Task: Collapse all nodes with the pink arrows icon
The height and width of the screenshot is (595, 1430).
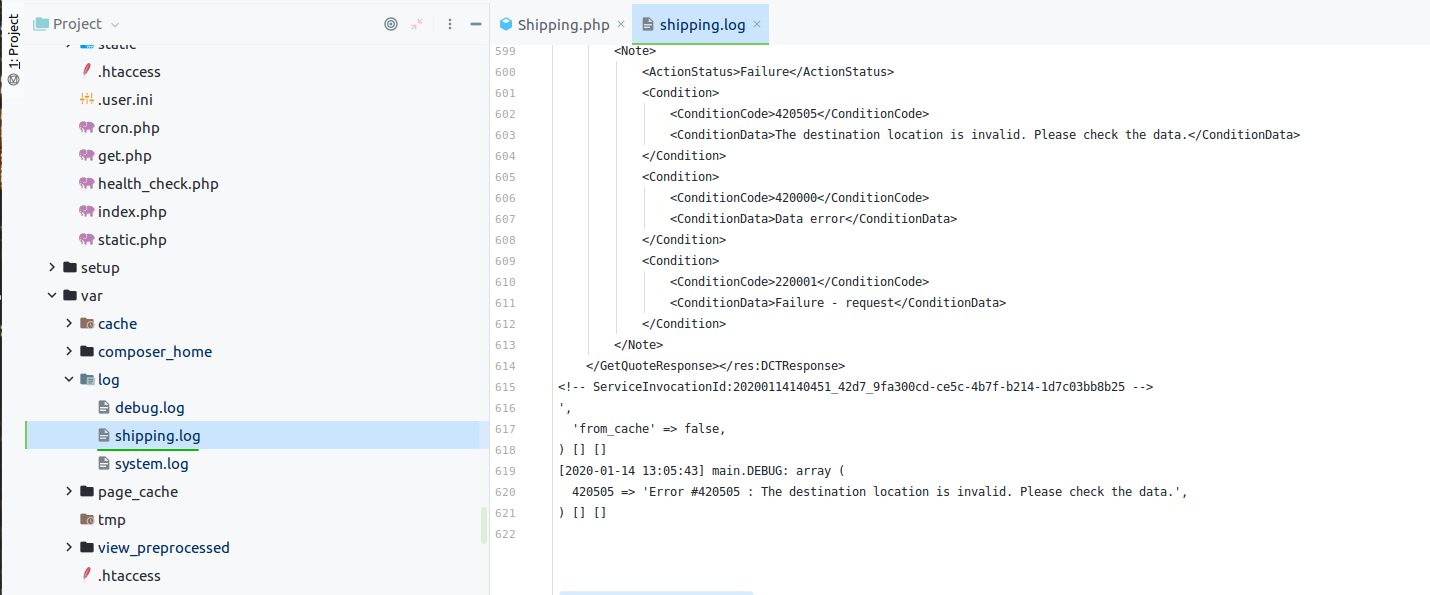Action: point(417,23)
